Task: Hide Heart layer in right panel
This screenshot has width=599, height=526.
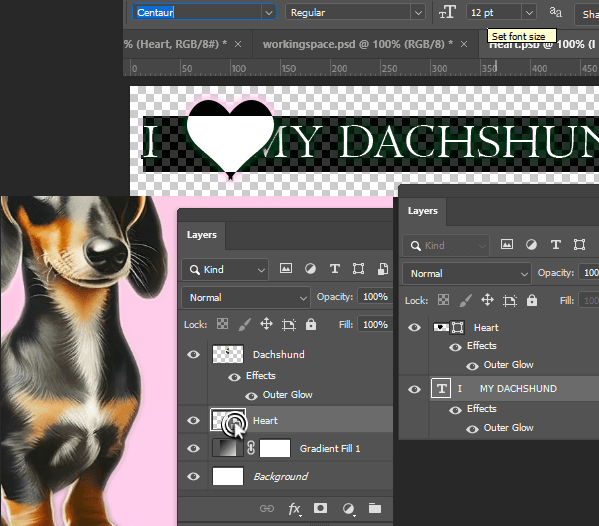Action: click(x=414, y=327)
